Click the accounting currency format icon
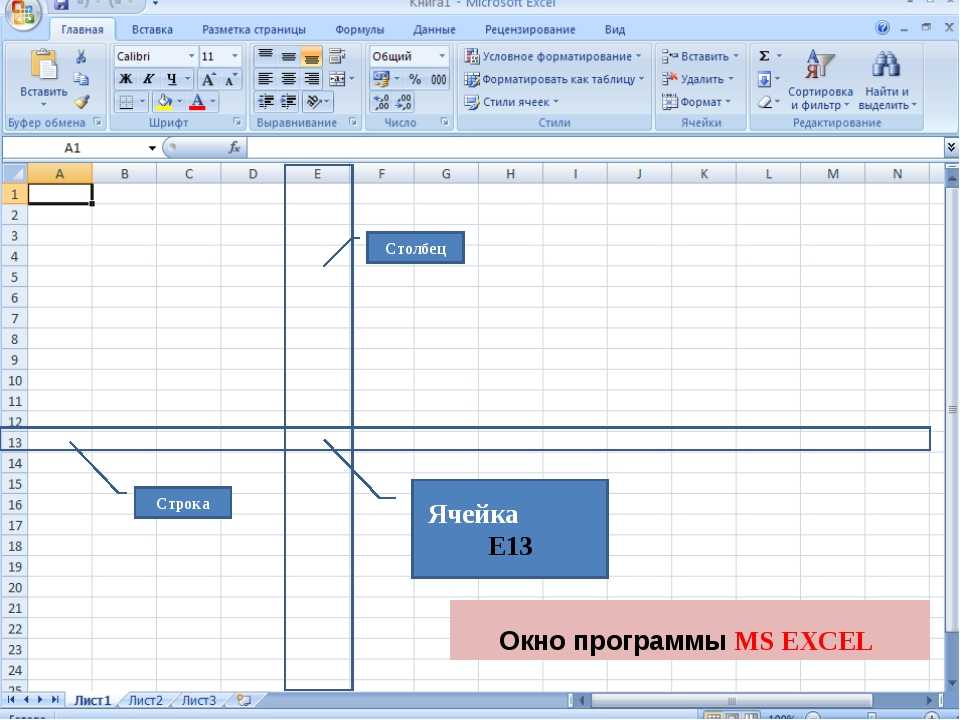This screenshot has width=960, height=720. [x=381, y=79]
